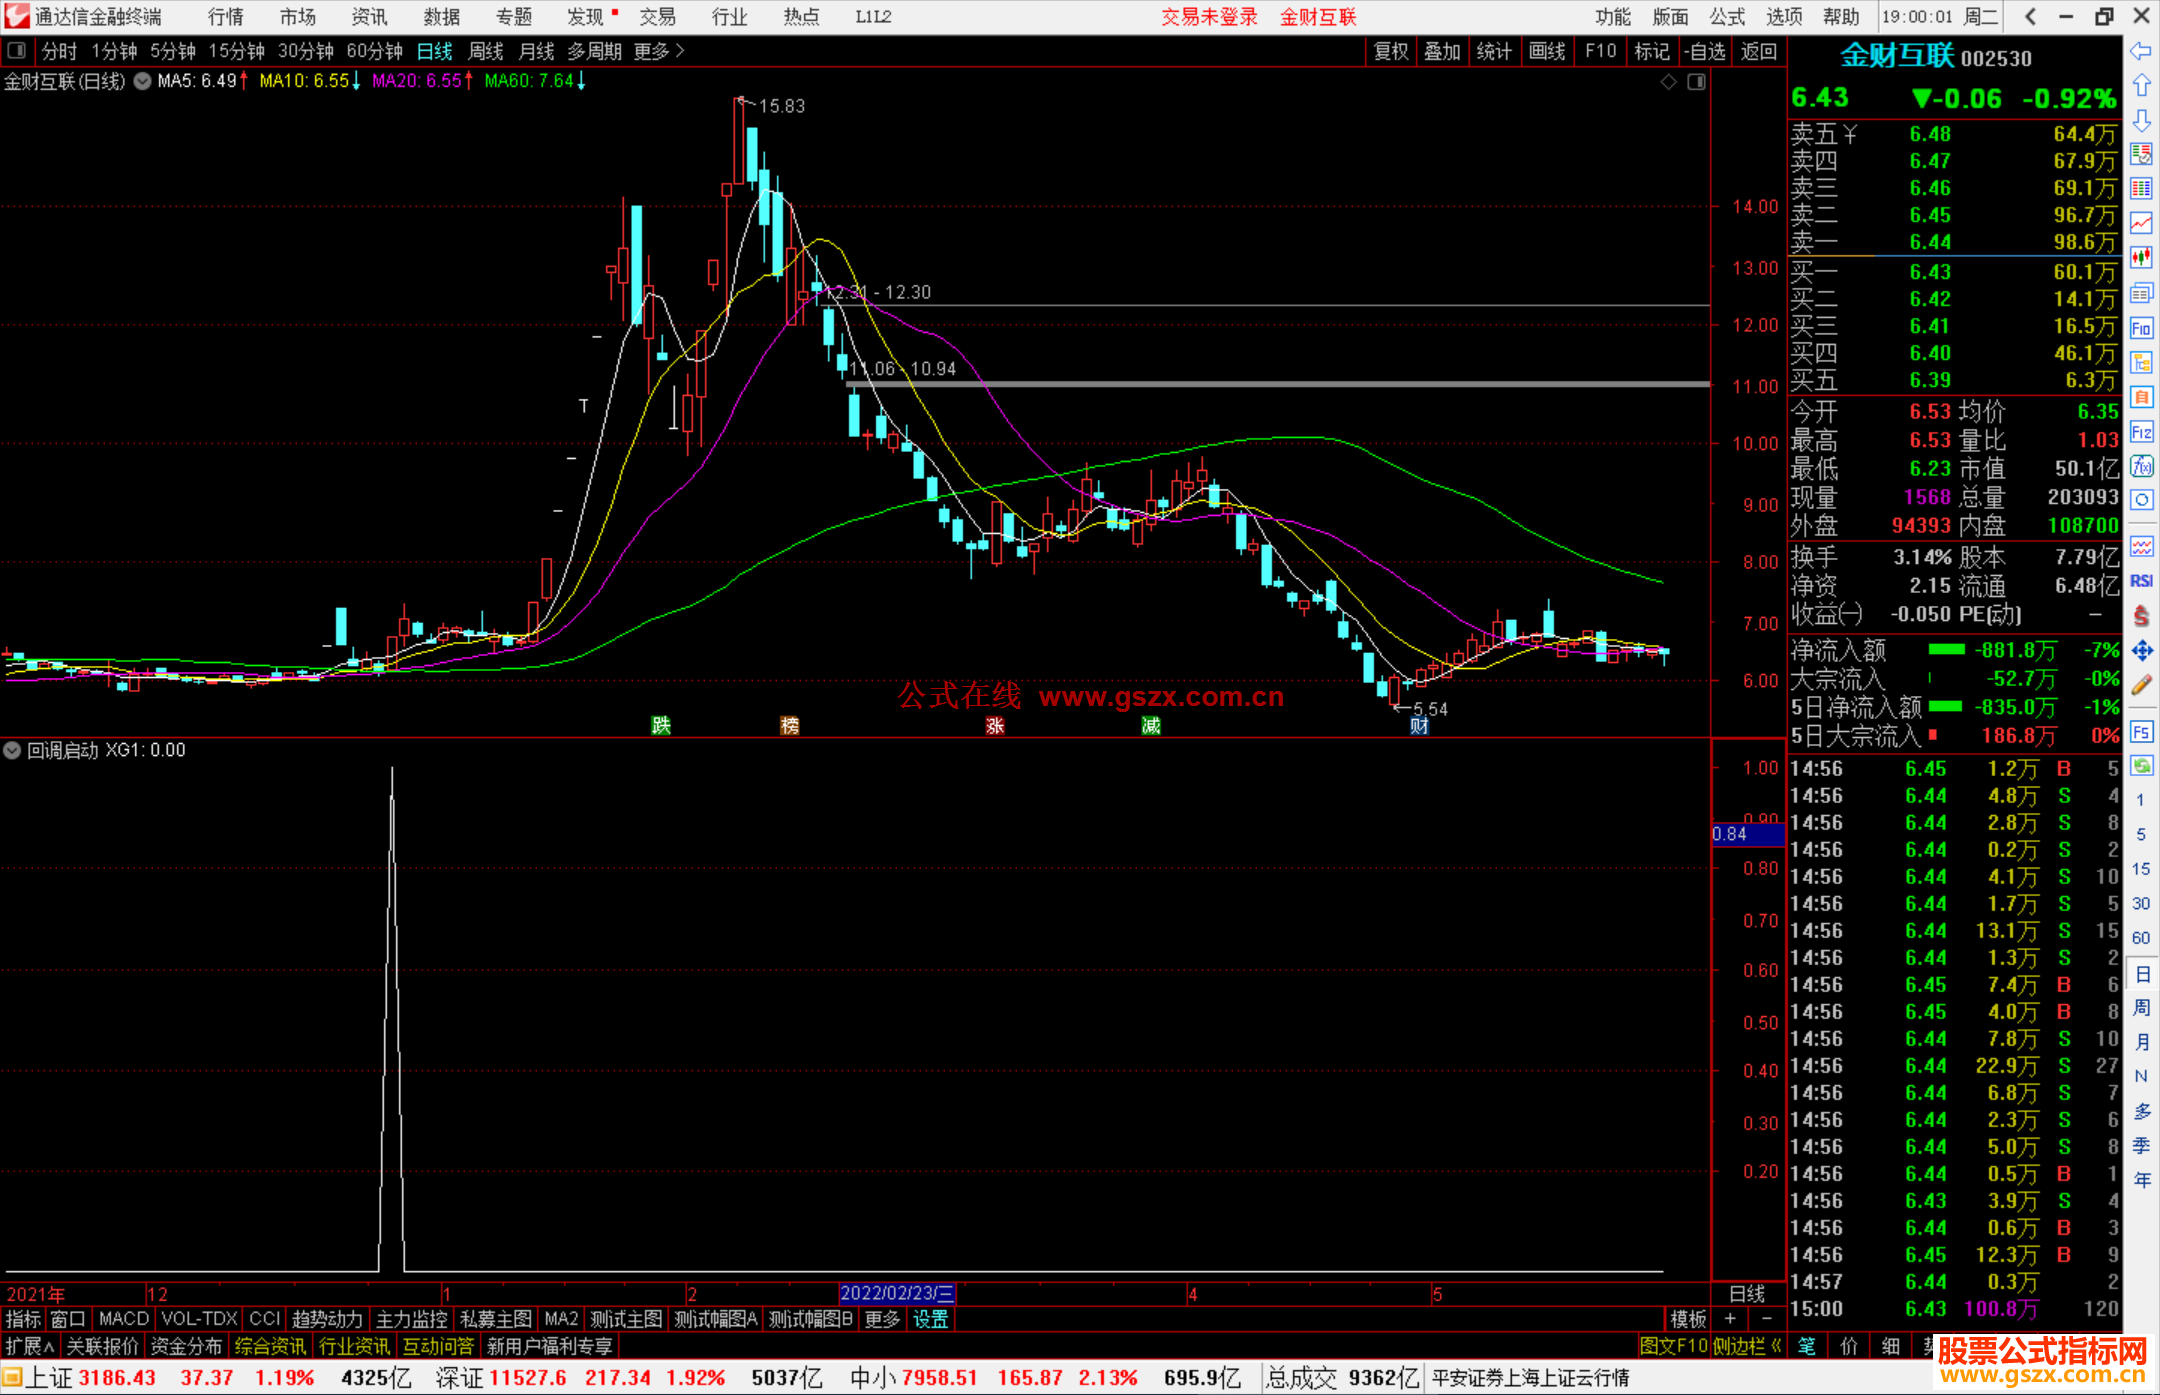Open the 市场 menu
Viewport: 2160px width, 1395px height.
298,17
